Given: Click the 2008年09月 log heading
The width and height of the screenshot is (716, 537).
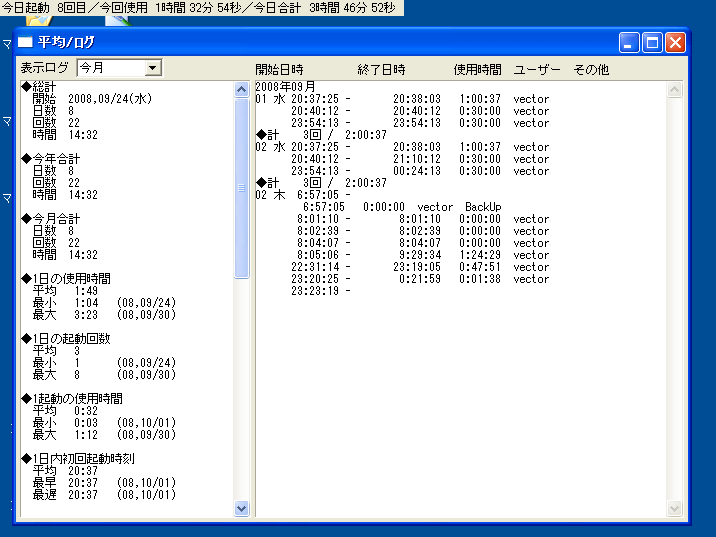Looking at the screenshot, I should click(x=285, y=86).
